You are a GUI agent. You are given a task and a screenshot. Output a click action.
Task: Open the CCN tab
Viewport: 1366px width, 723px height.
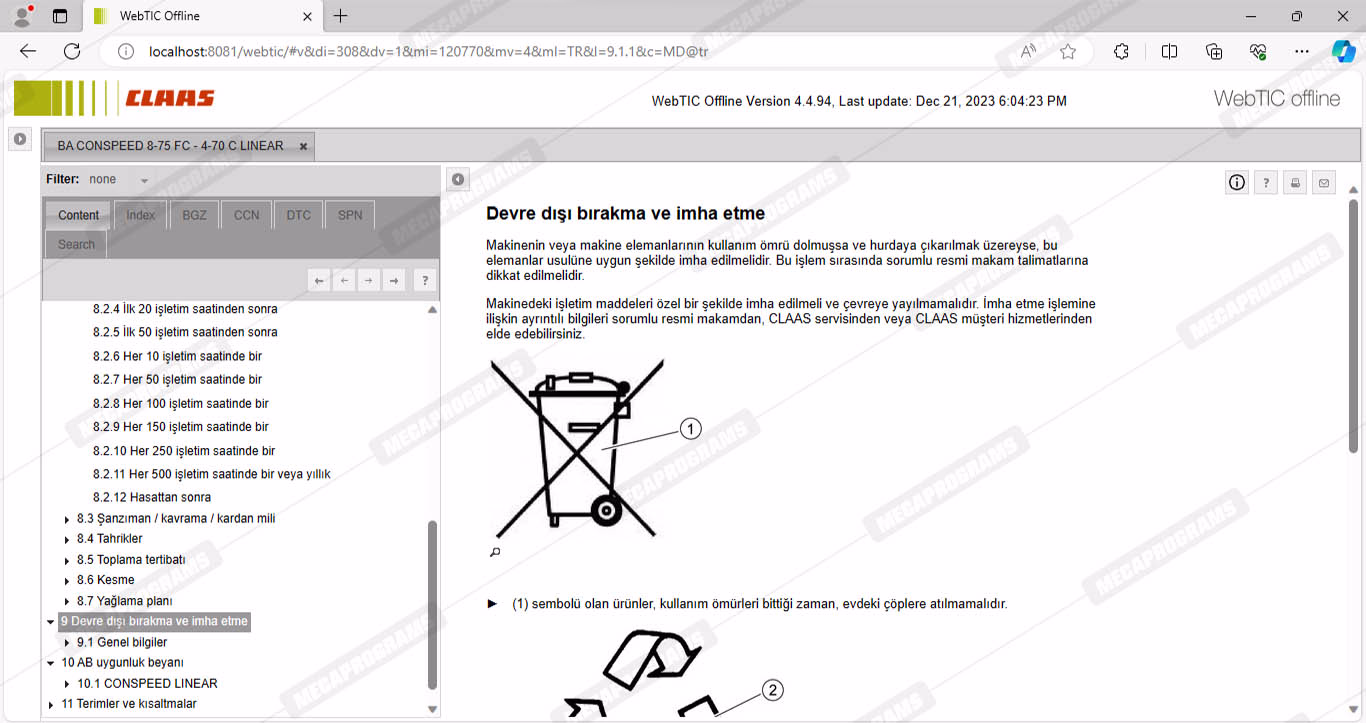click(246, 215)
